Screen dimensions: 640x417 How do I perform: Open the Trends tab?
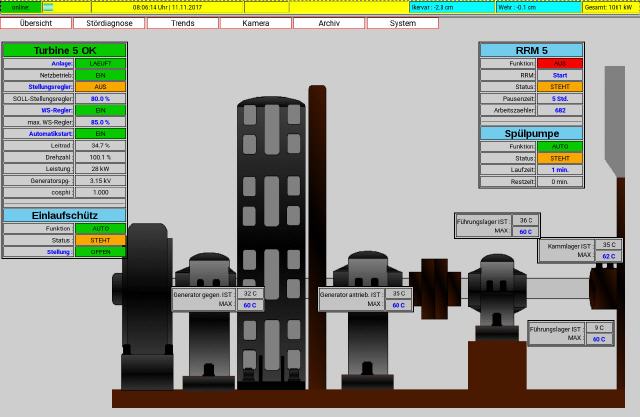[183, 22]
